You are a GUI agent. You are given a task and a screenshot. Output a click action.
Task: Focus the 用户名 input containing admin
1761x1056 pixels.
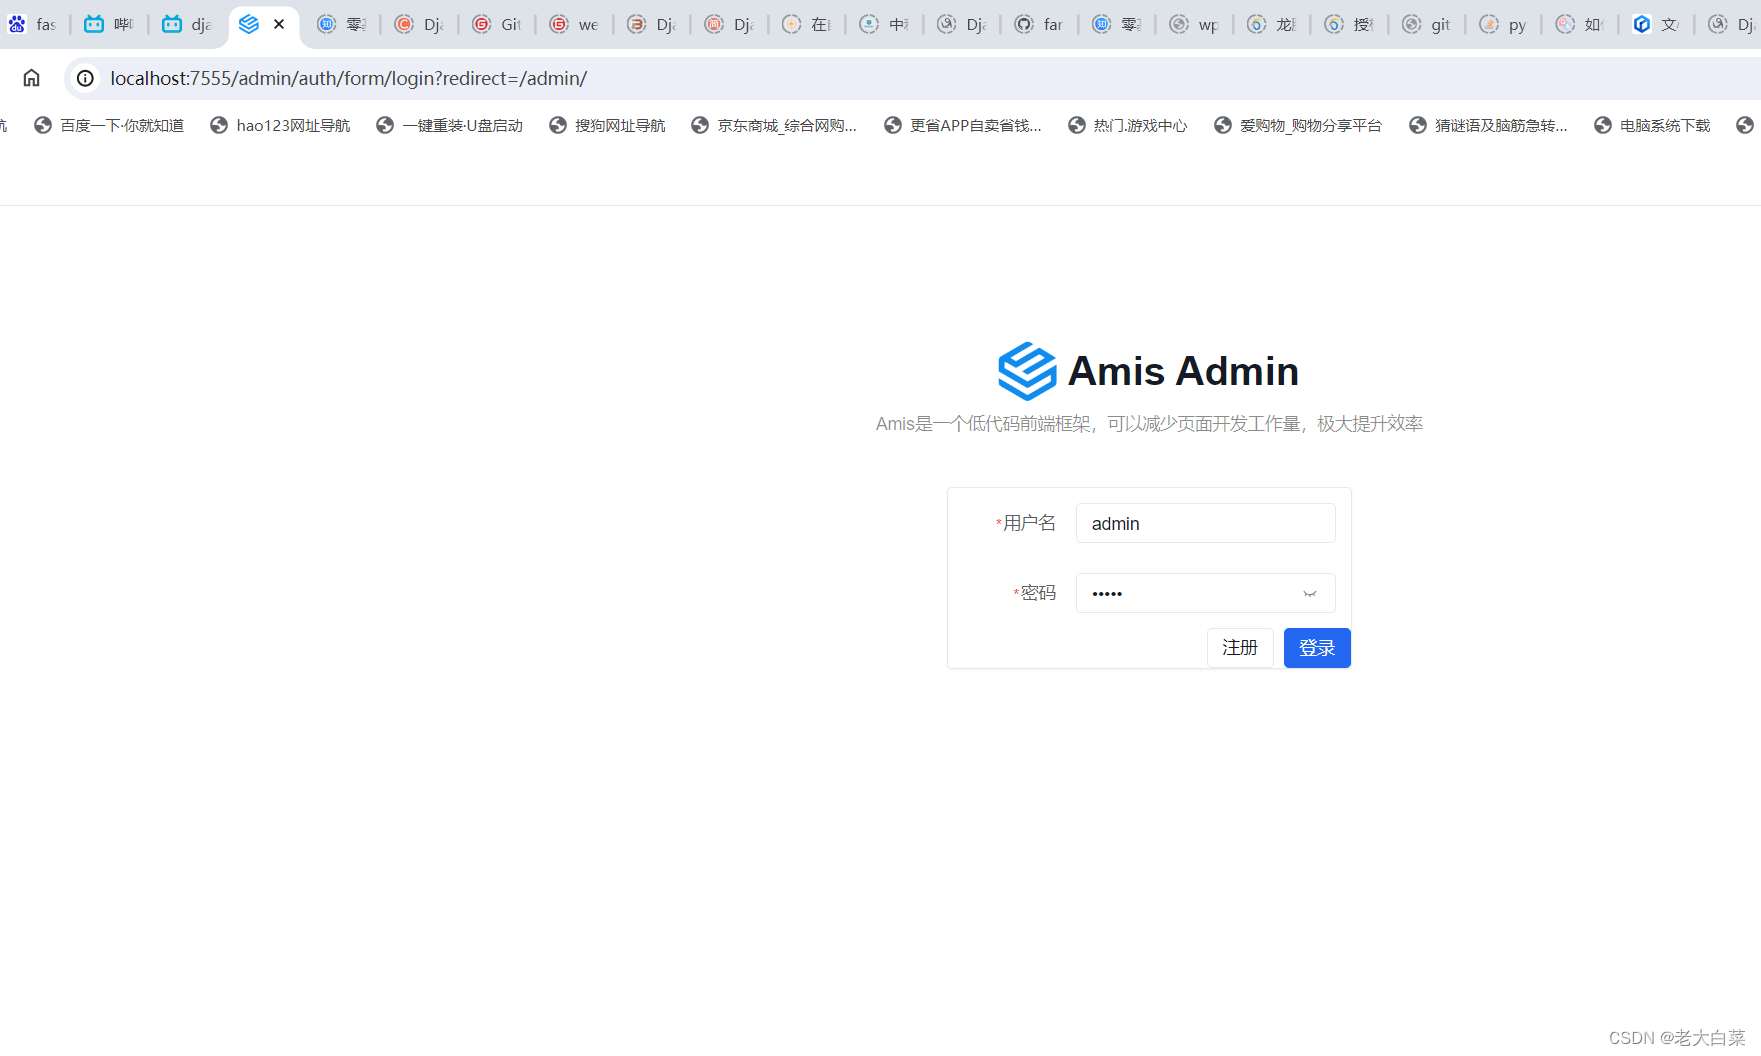click(x=1205, y=523)
